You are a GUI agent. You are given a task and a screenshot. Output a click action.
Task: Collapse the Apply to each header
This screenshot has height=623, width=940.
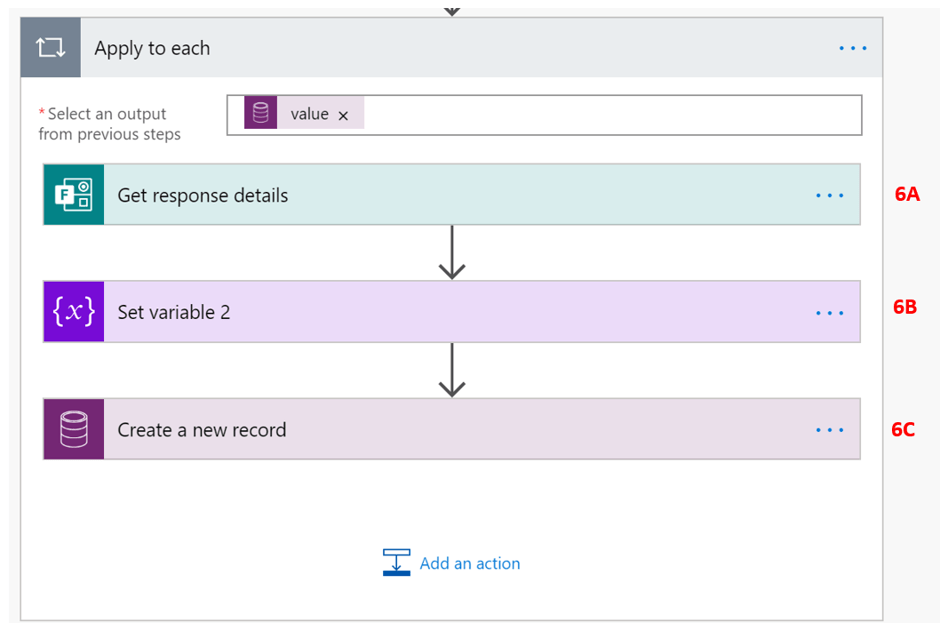[x=451, y=47]
